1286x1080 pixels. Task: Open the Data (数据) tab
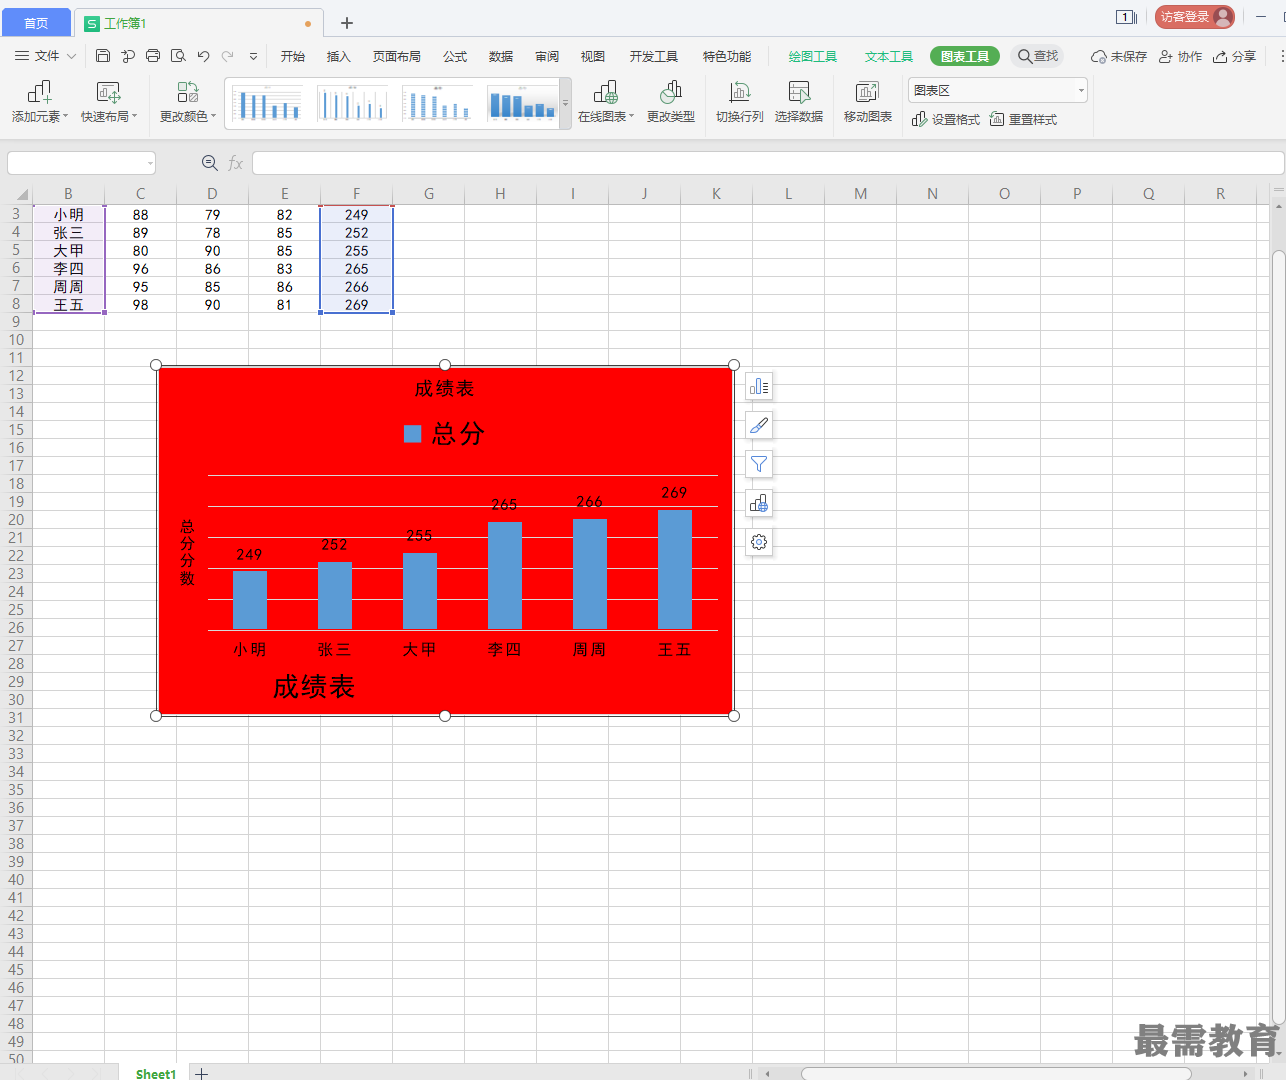(x=501, y=56)
